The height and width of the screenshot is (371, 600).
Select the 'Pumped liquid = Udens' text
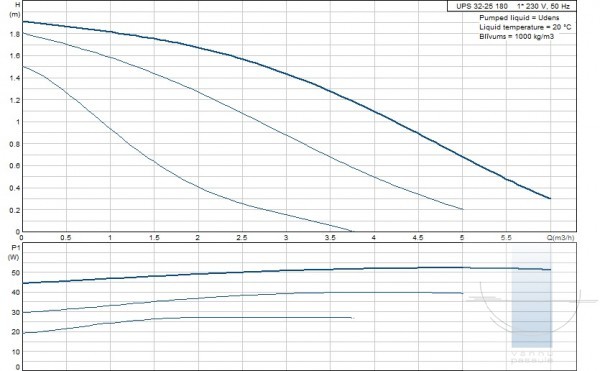pyautogui.click(x=519, y=18)
